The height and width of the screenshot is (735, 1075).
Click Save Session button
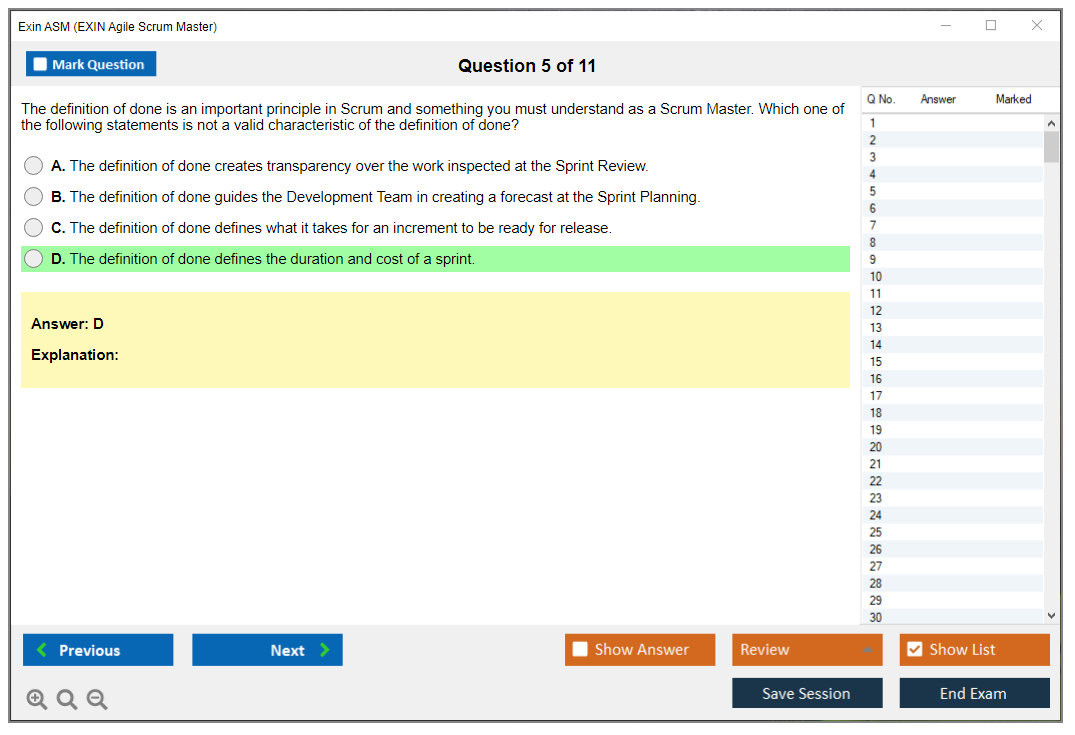[806, 693]
